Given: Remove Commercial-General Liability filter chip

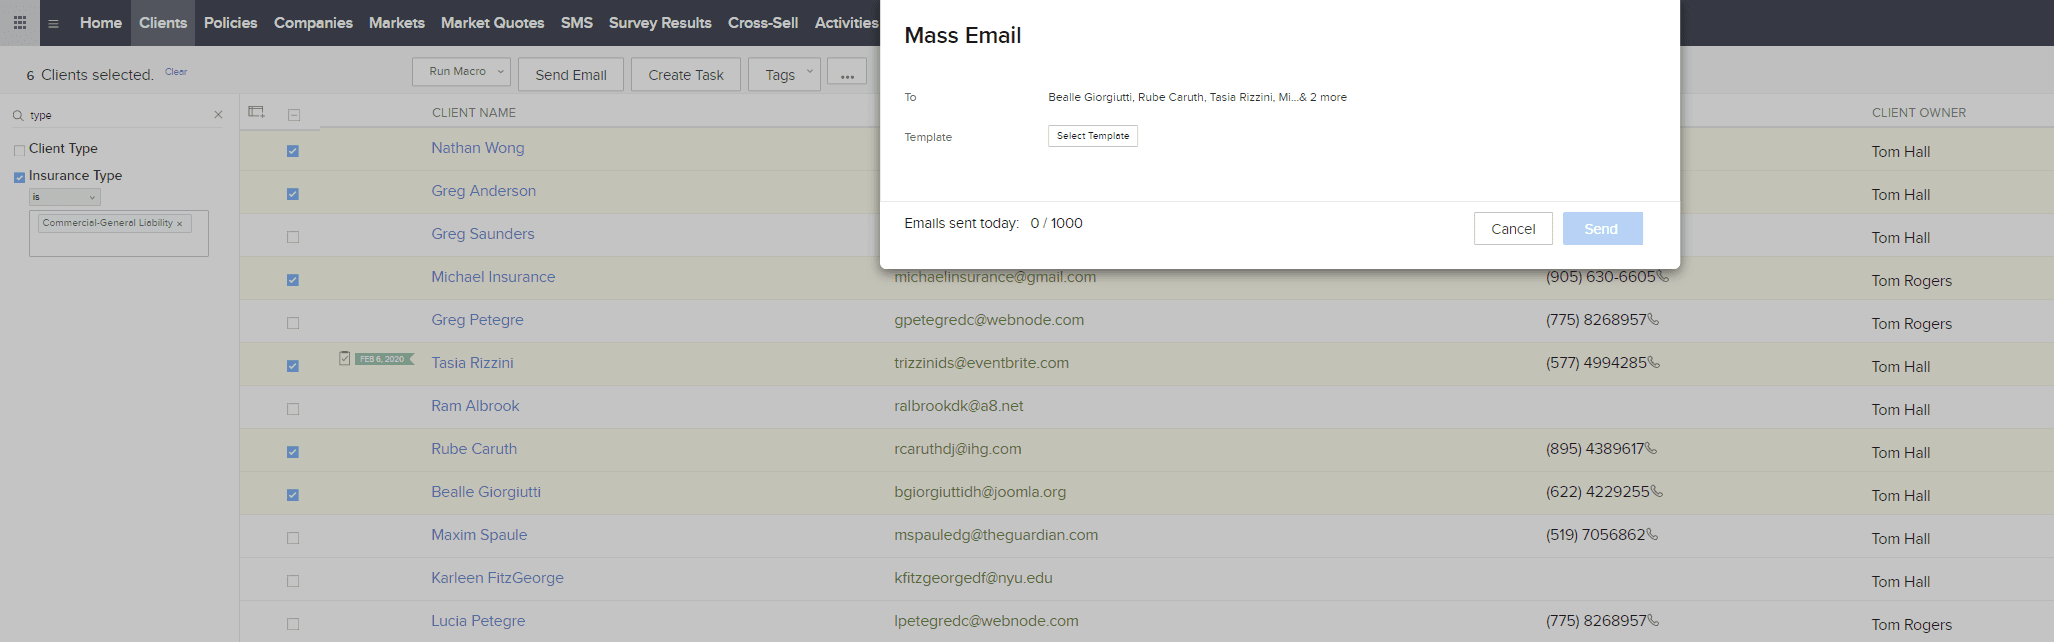Looking at the screenshot, I should coord(180,224).
